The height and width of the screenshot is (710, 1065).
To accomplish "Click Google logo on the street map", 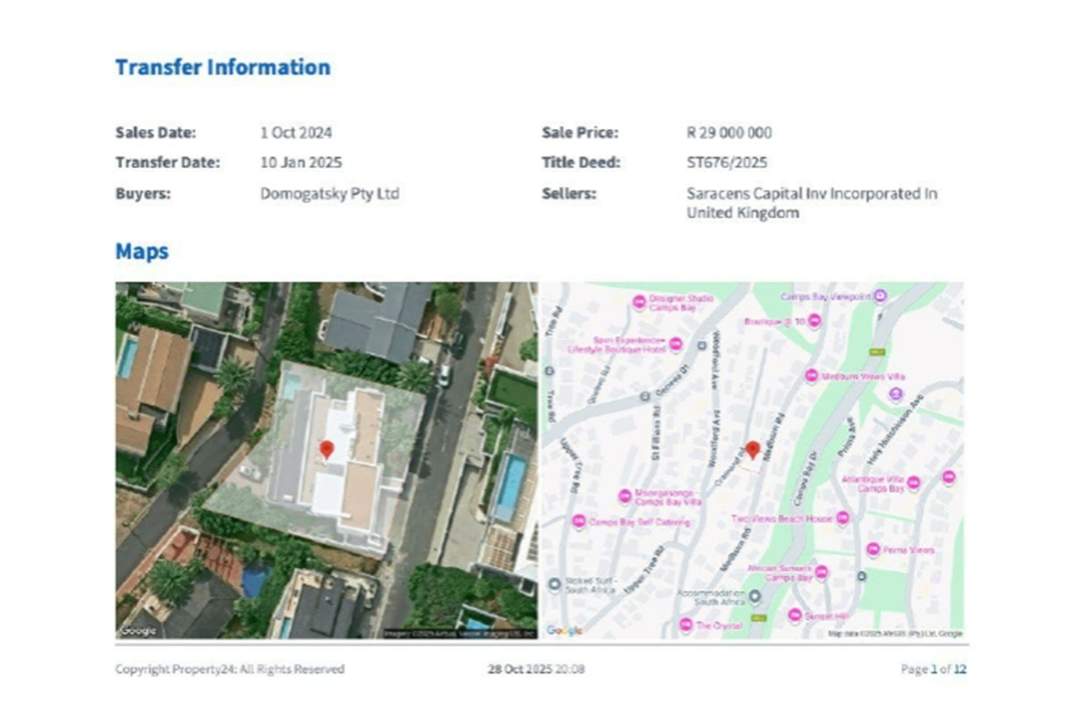I will click(565, 630).
